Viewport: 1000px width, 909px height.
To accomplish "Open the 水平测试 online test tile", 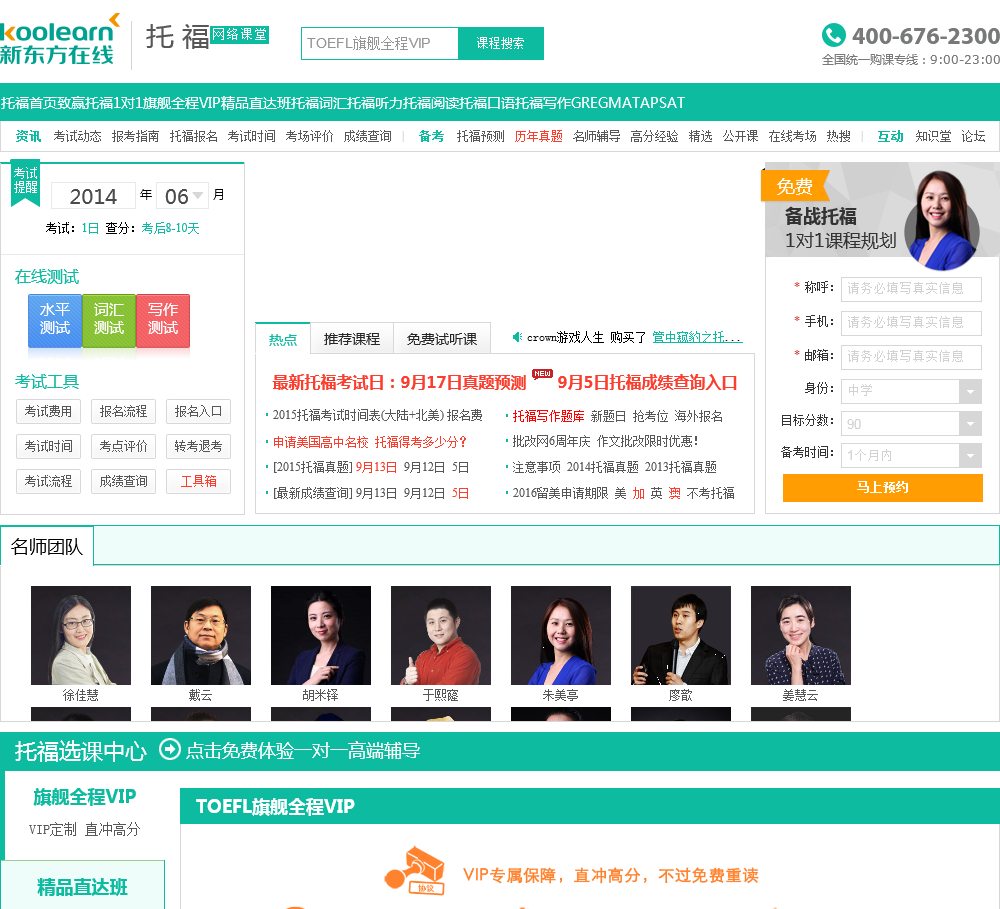I will [55, 320].
